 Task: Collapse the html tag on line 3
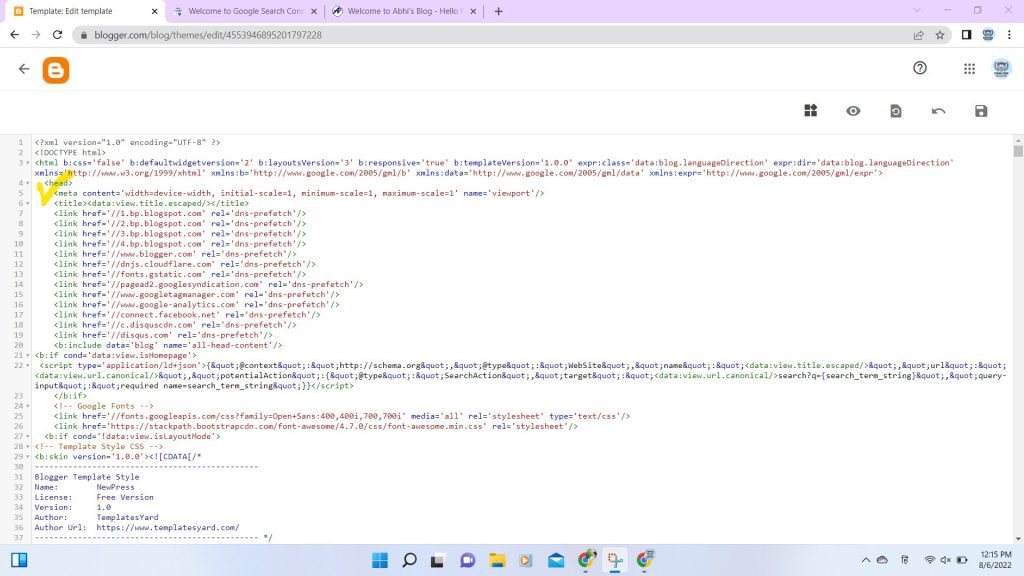click(x=27, y=163)
